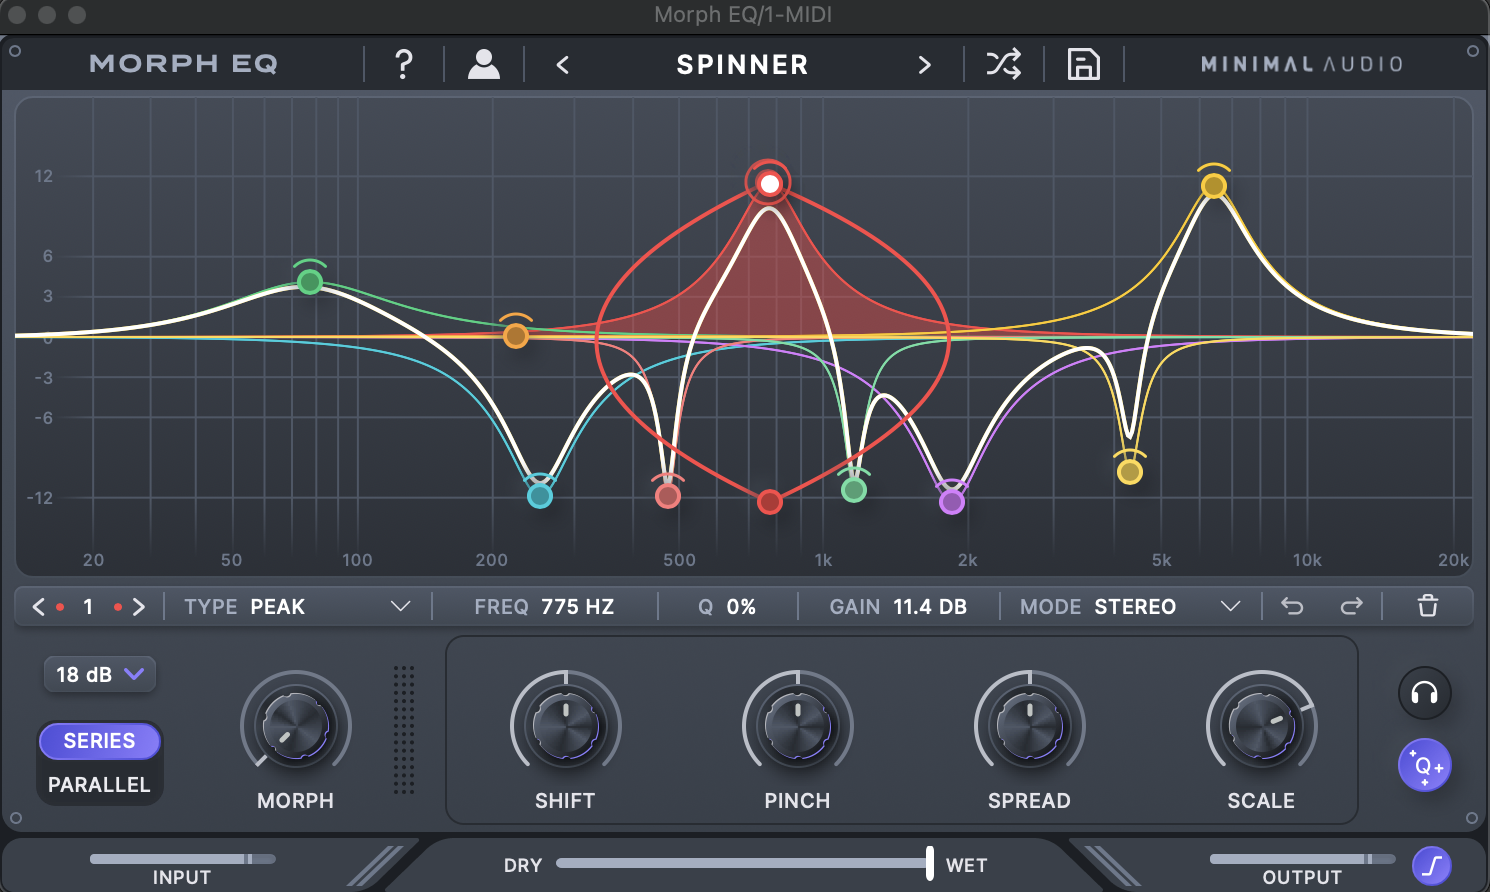The height and width of the screenshot is (892, 1490).
Task: Select the red top node at 775 Hz
Action: pos(769,183)
